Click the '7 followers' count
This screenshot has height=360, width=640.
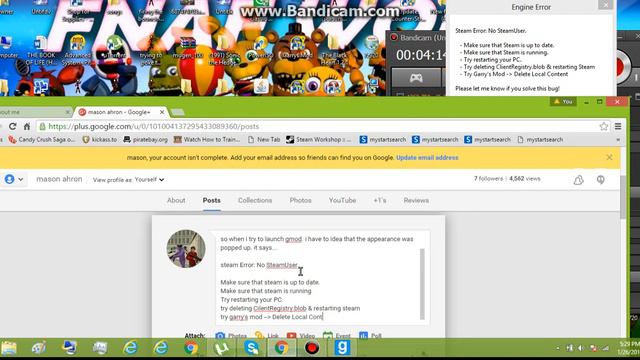(488, 179)
